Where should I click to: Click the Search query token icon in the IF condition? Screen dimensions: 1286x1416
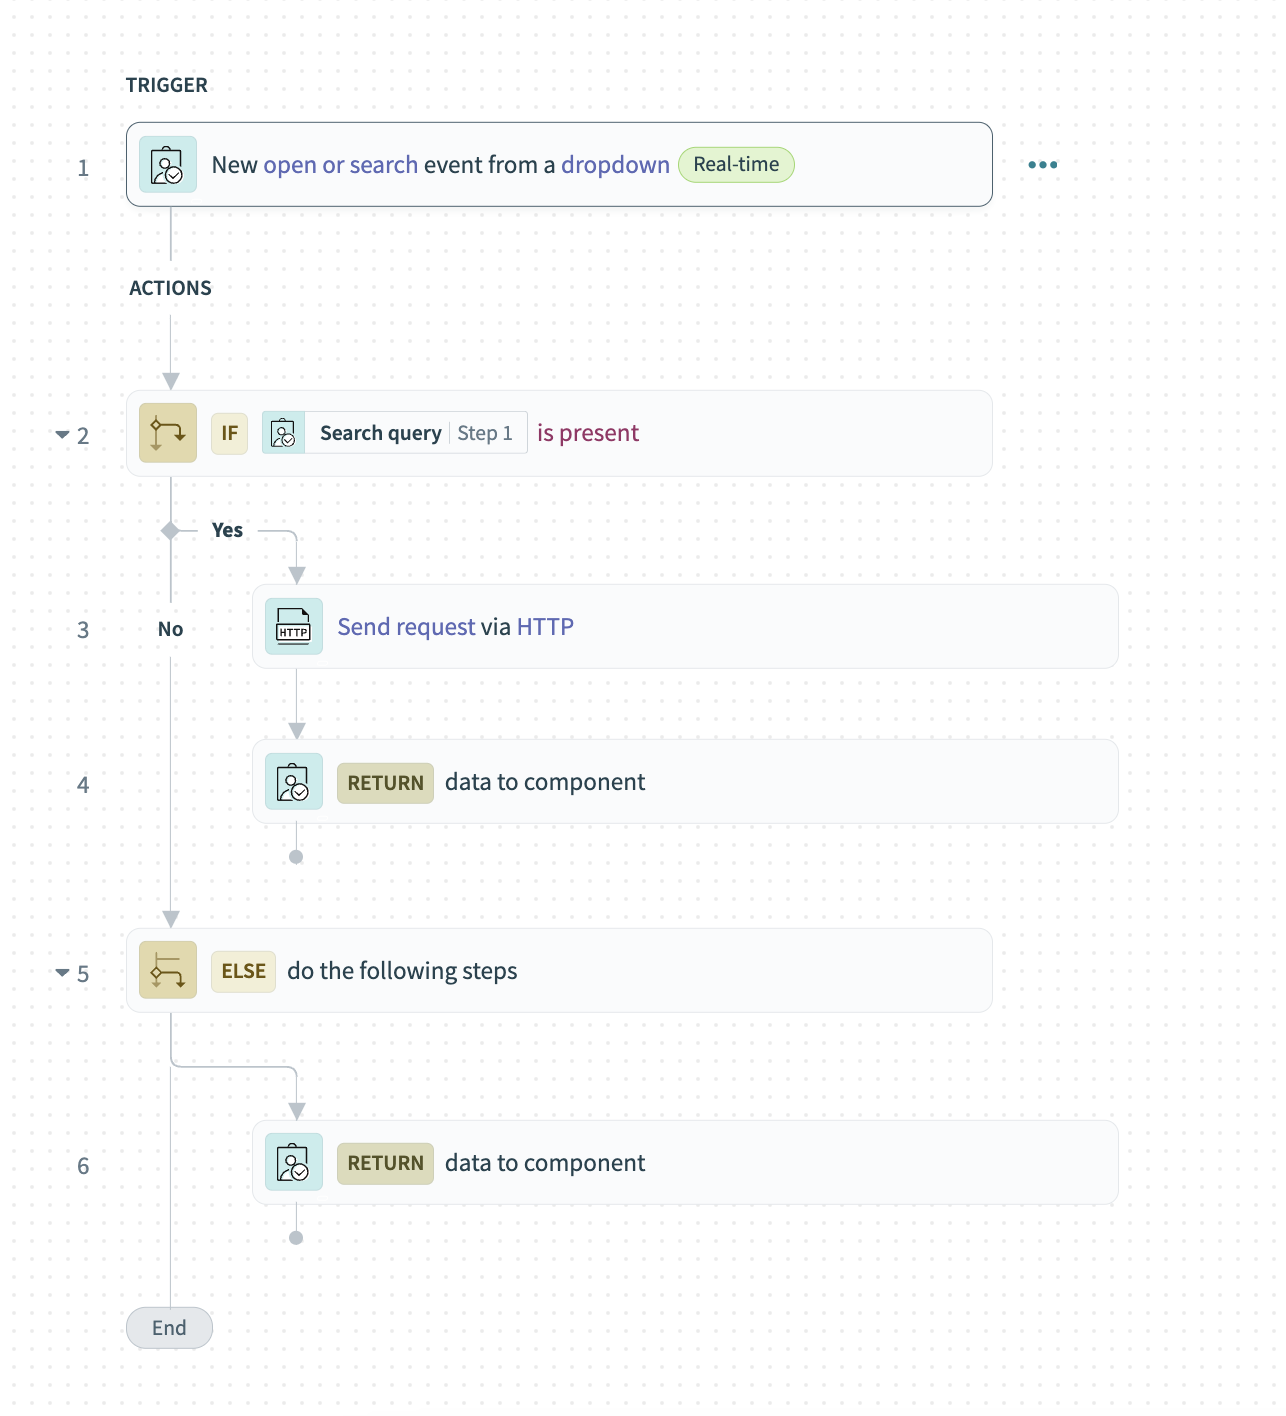283,433
